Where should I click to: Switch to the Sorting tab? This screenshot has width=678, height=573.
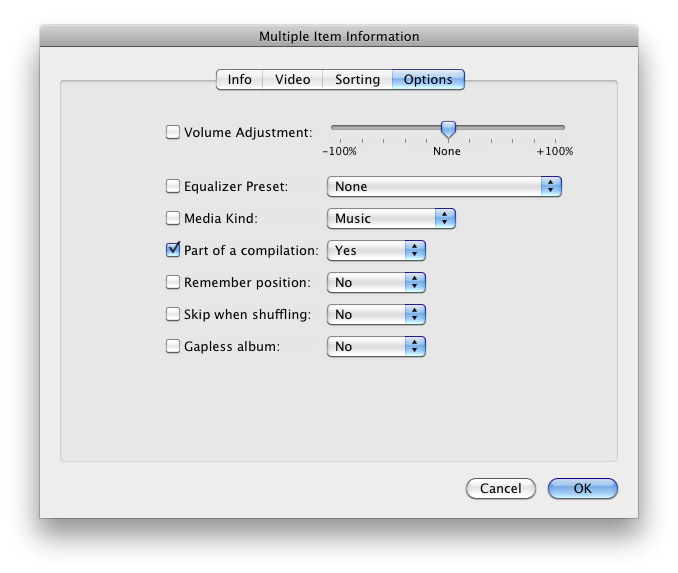tap(358, 80)
